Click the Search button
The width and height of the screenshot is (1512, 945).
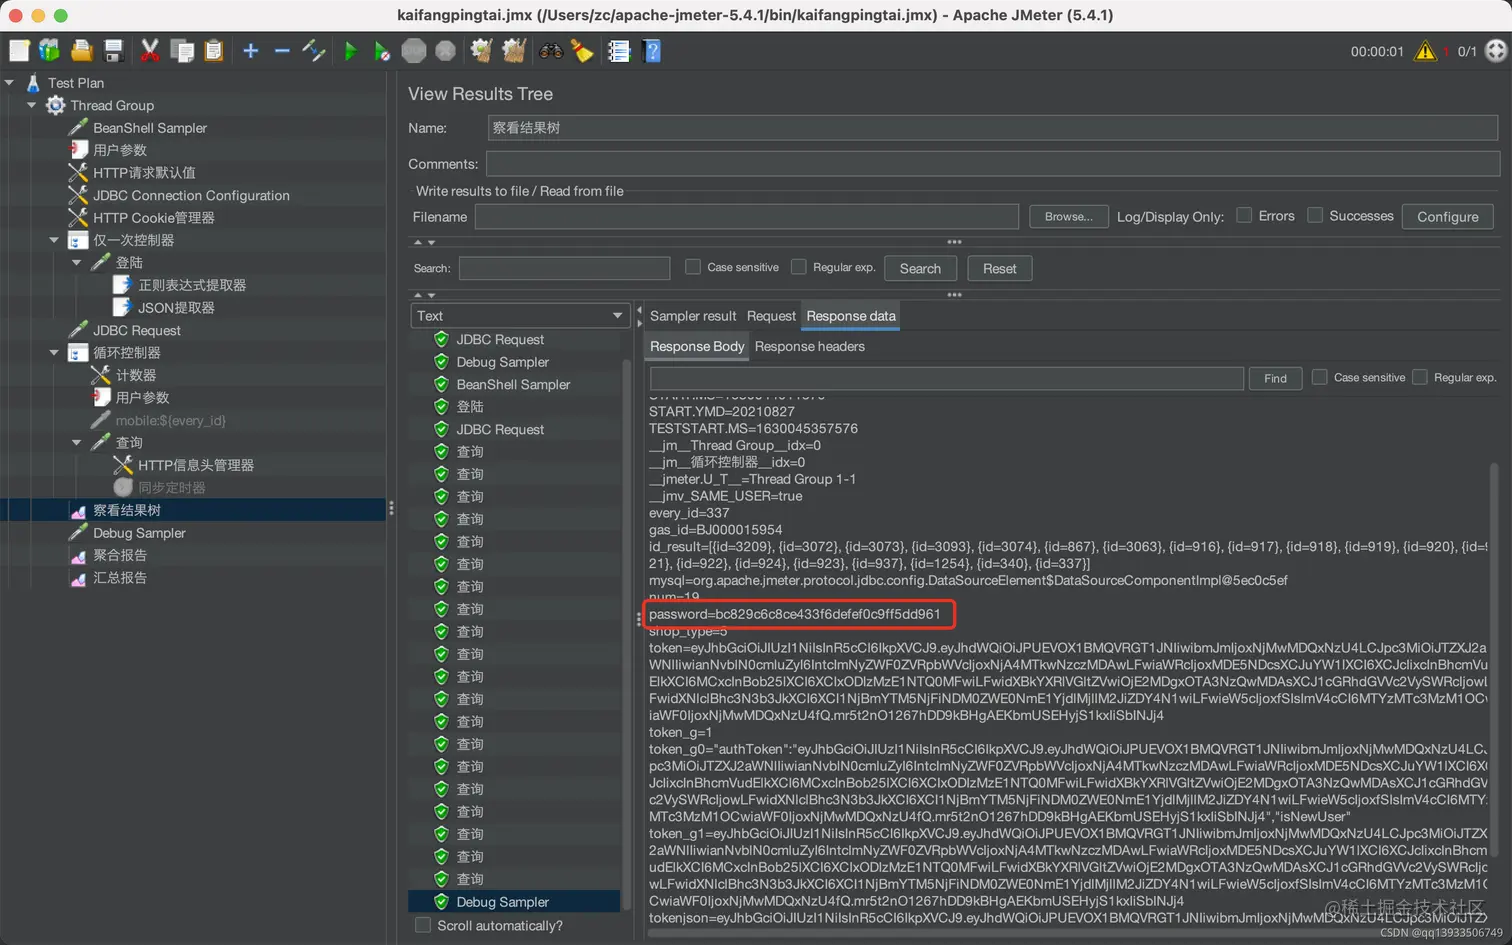click(x=920, y=268)
